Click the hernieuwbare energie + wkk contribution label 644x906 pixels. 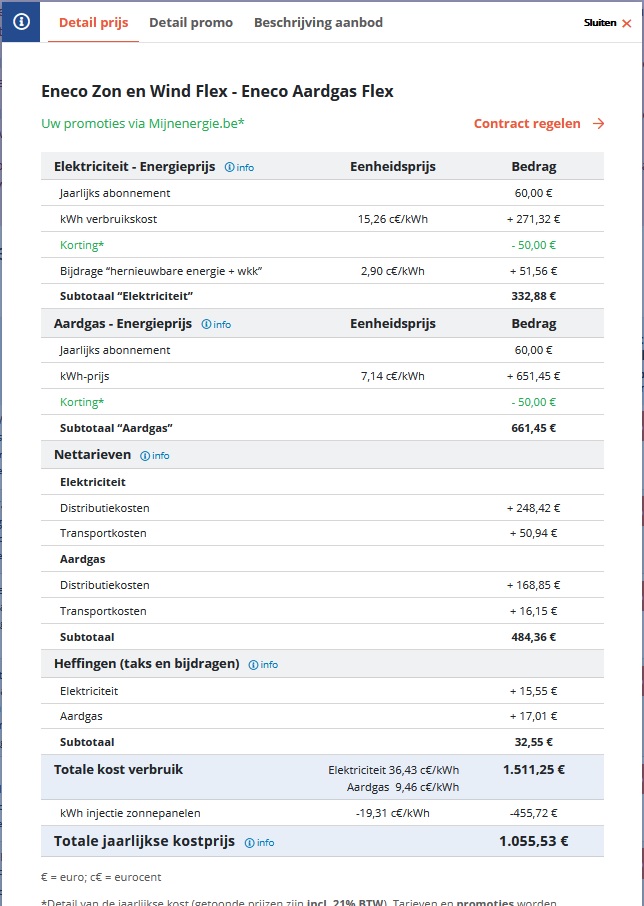tap(161, 271)
